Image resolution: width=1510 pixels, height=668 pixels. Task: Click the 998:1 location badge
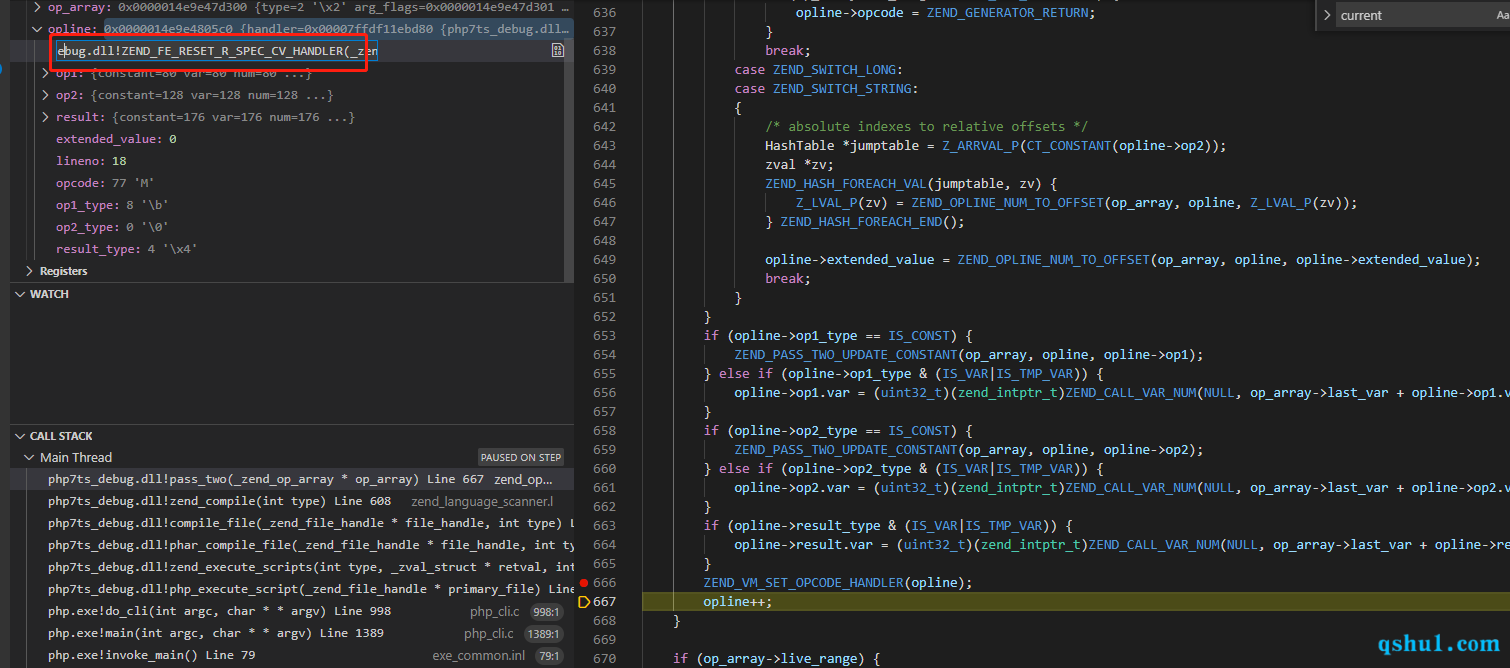546,611
